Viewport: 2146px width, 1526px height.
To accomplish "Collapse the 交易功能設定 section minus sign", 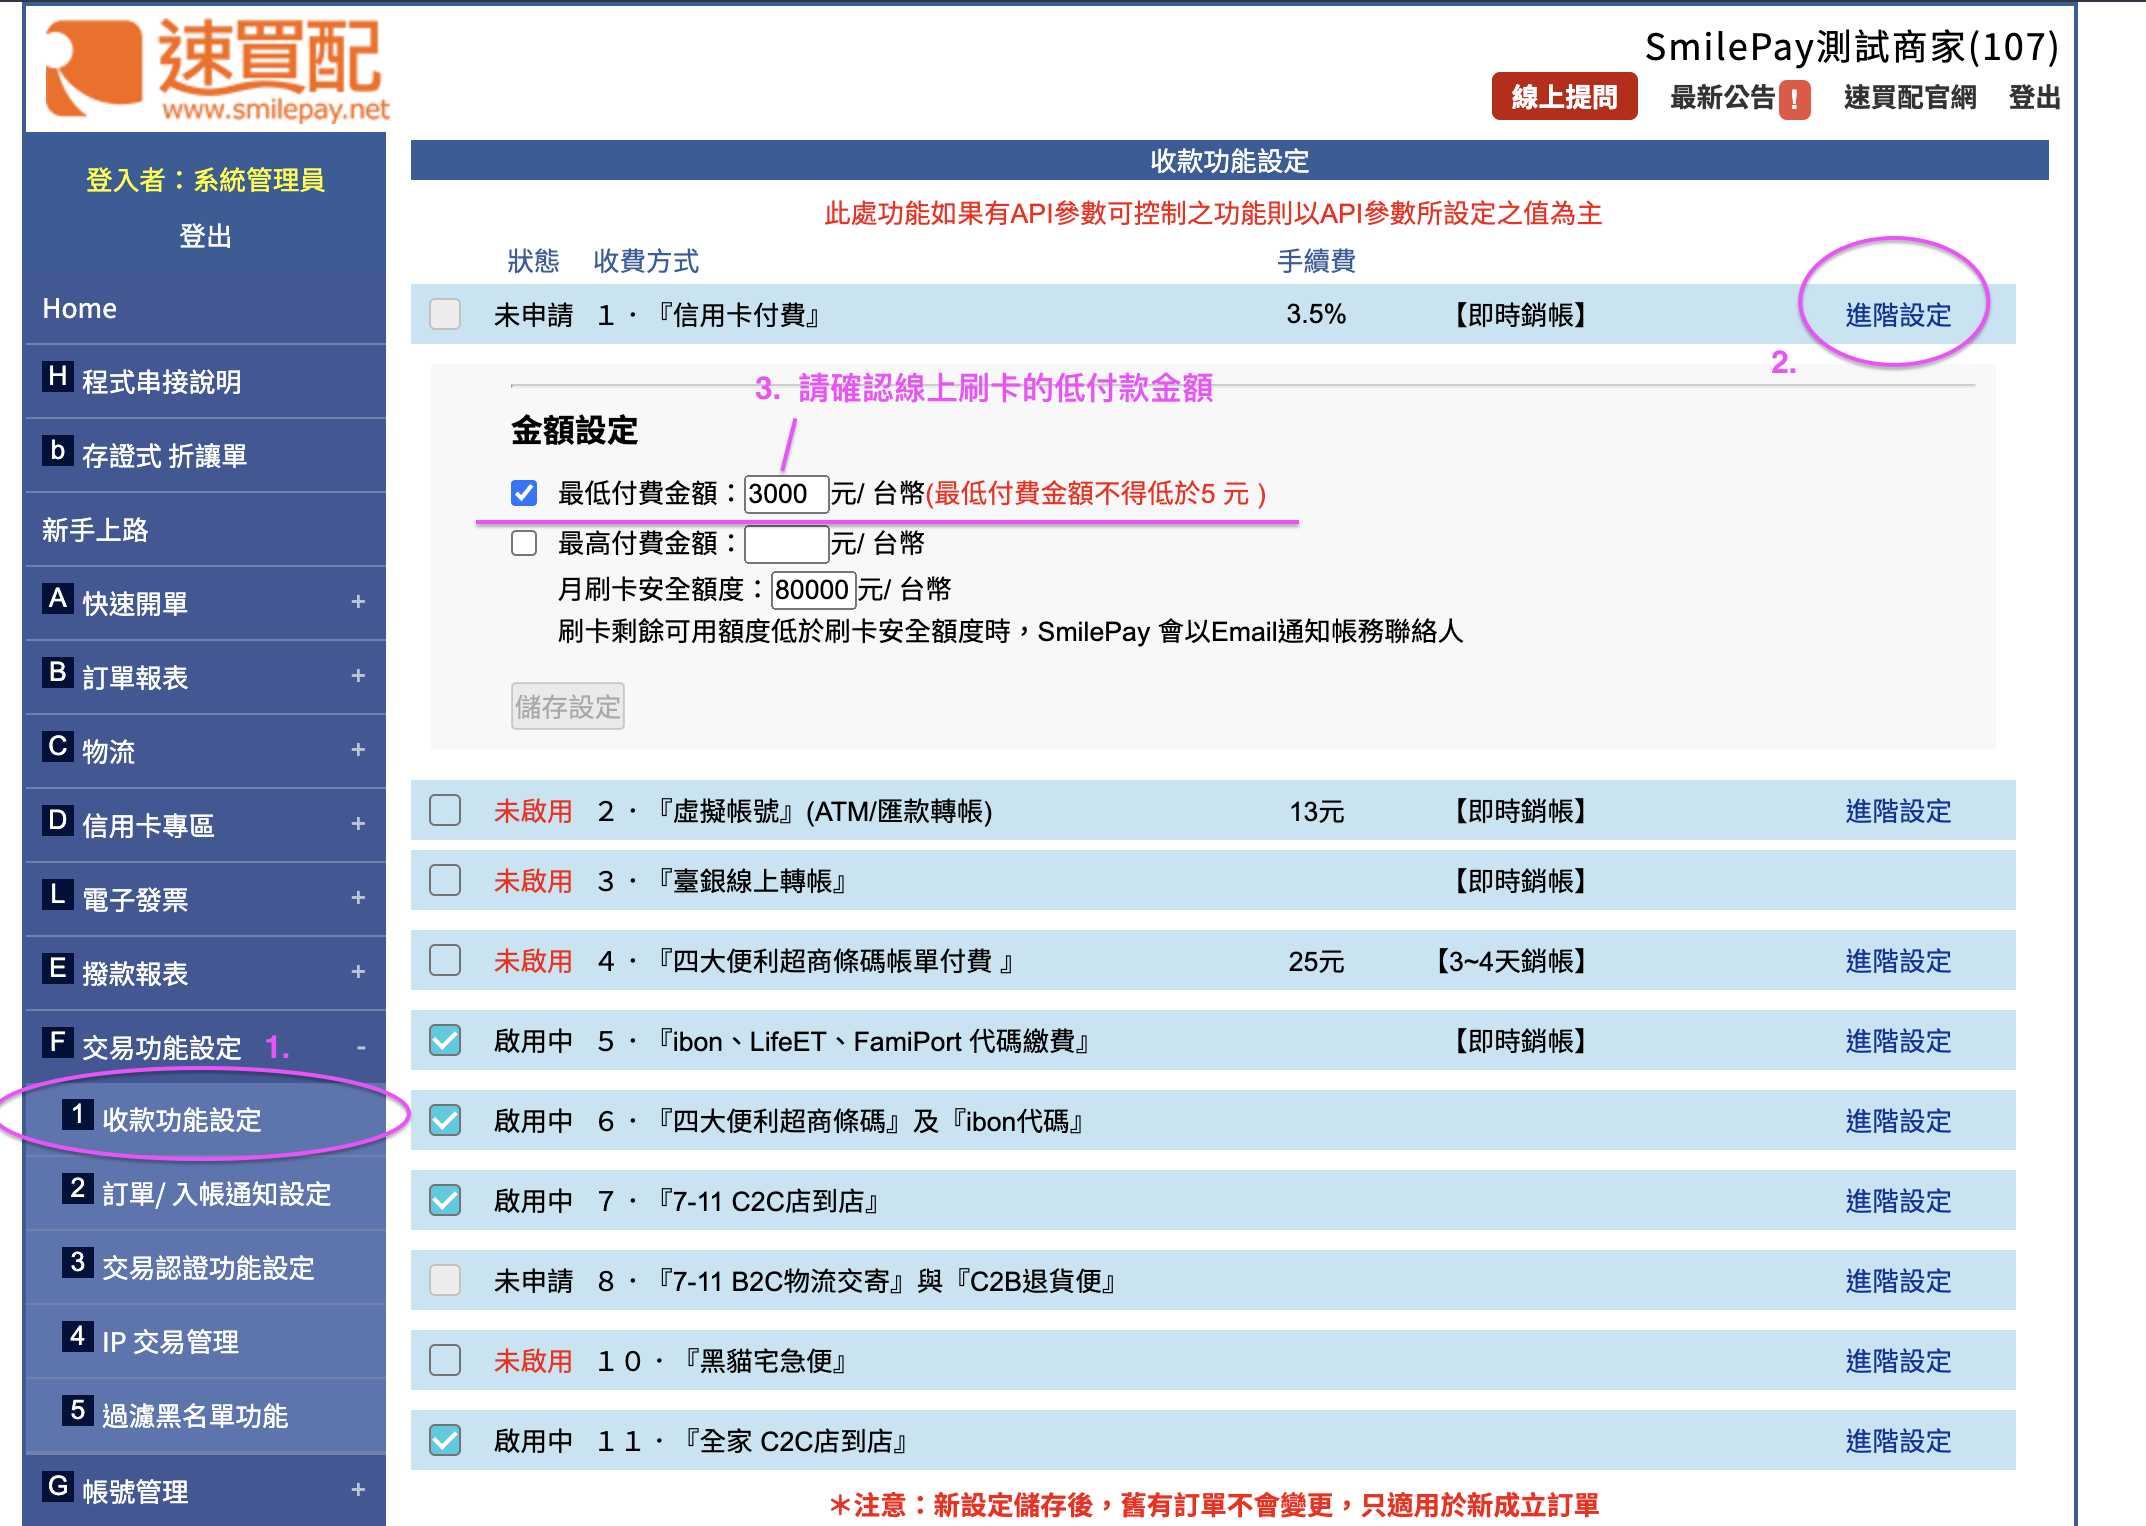I will coord(361,1047).
